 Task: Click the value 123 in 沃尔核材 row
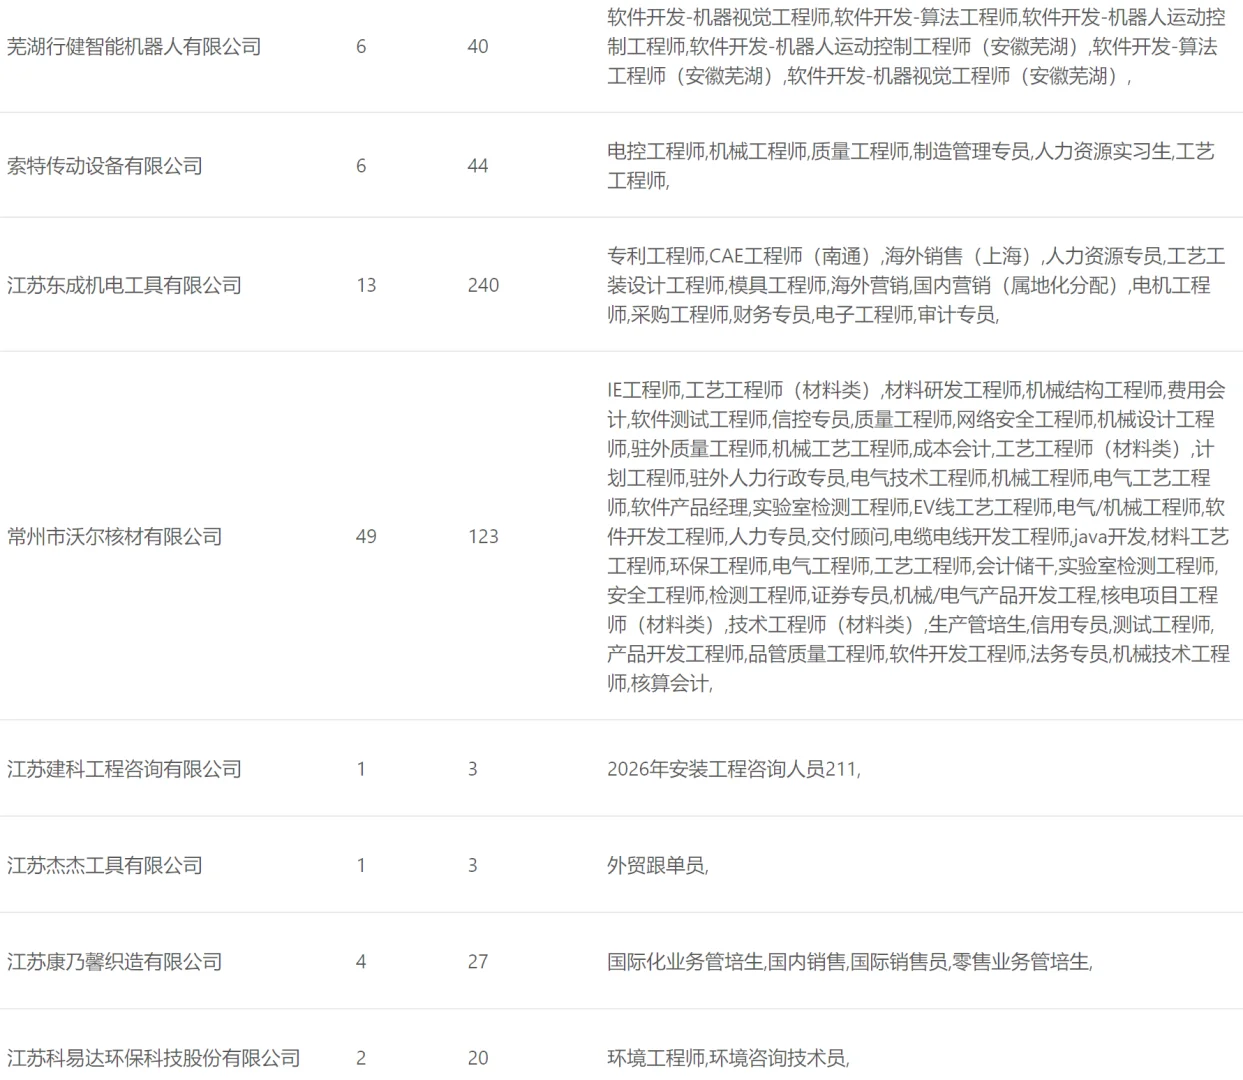pos(483,537)
